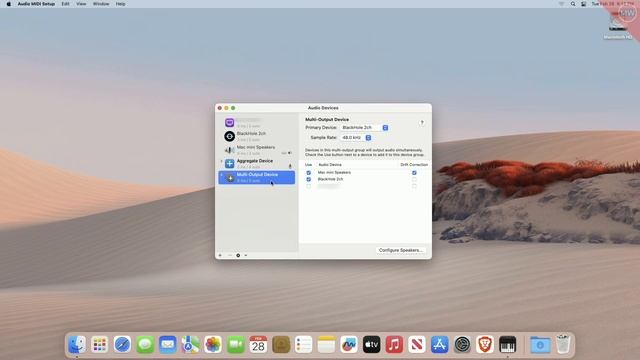Image resolution: width=640 pixels, height=360 pixels.
Task: Open Brave browser from the Dock
Action: (x=485, y=344)
